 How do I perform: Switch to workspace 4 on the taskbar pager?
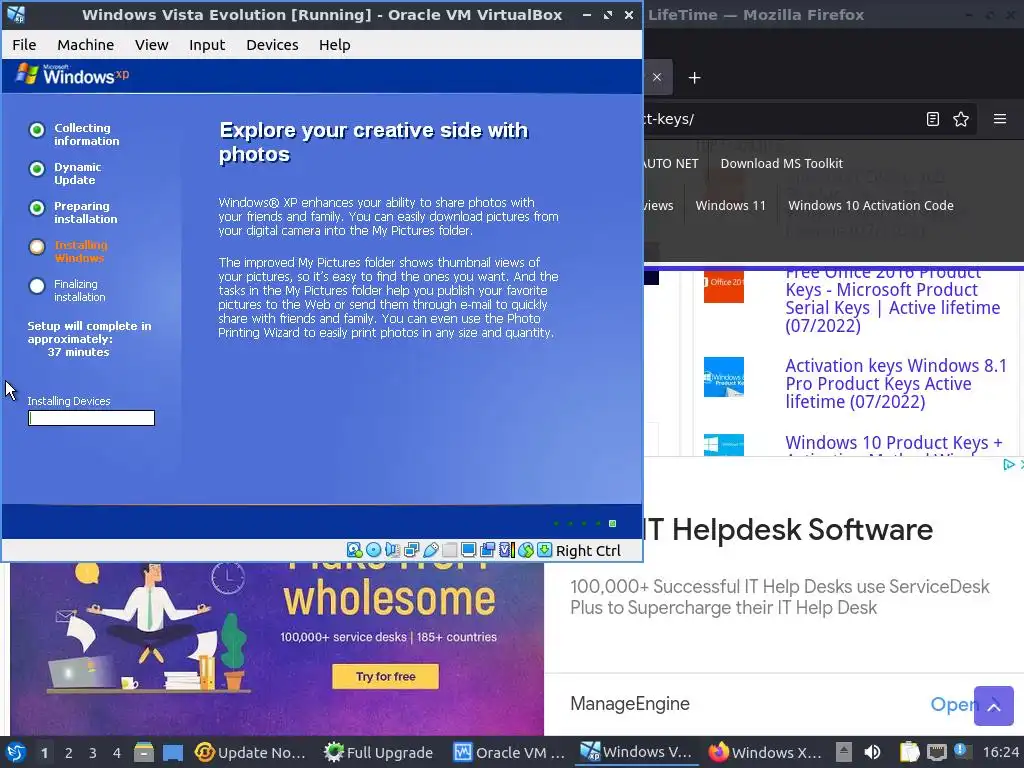click(117, 753)
